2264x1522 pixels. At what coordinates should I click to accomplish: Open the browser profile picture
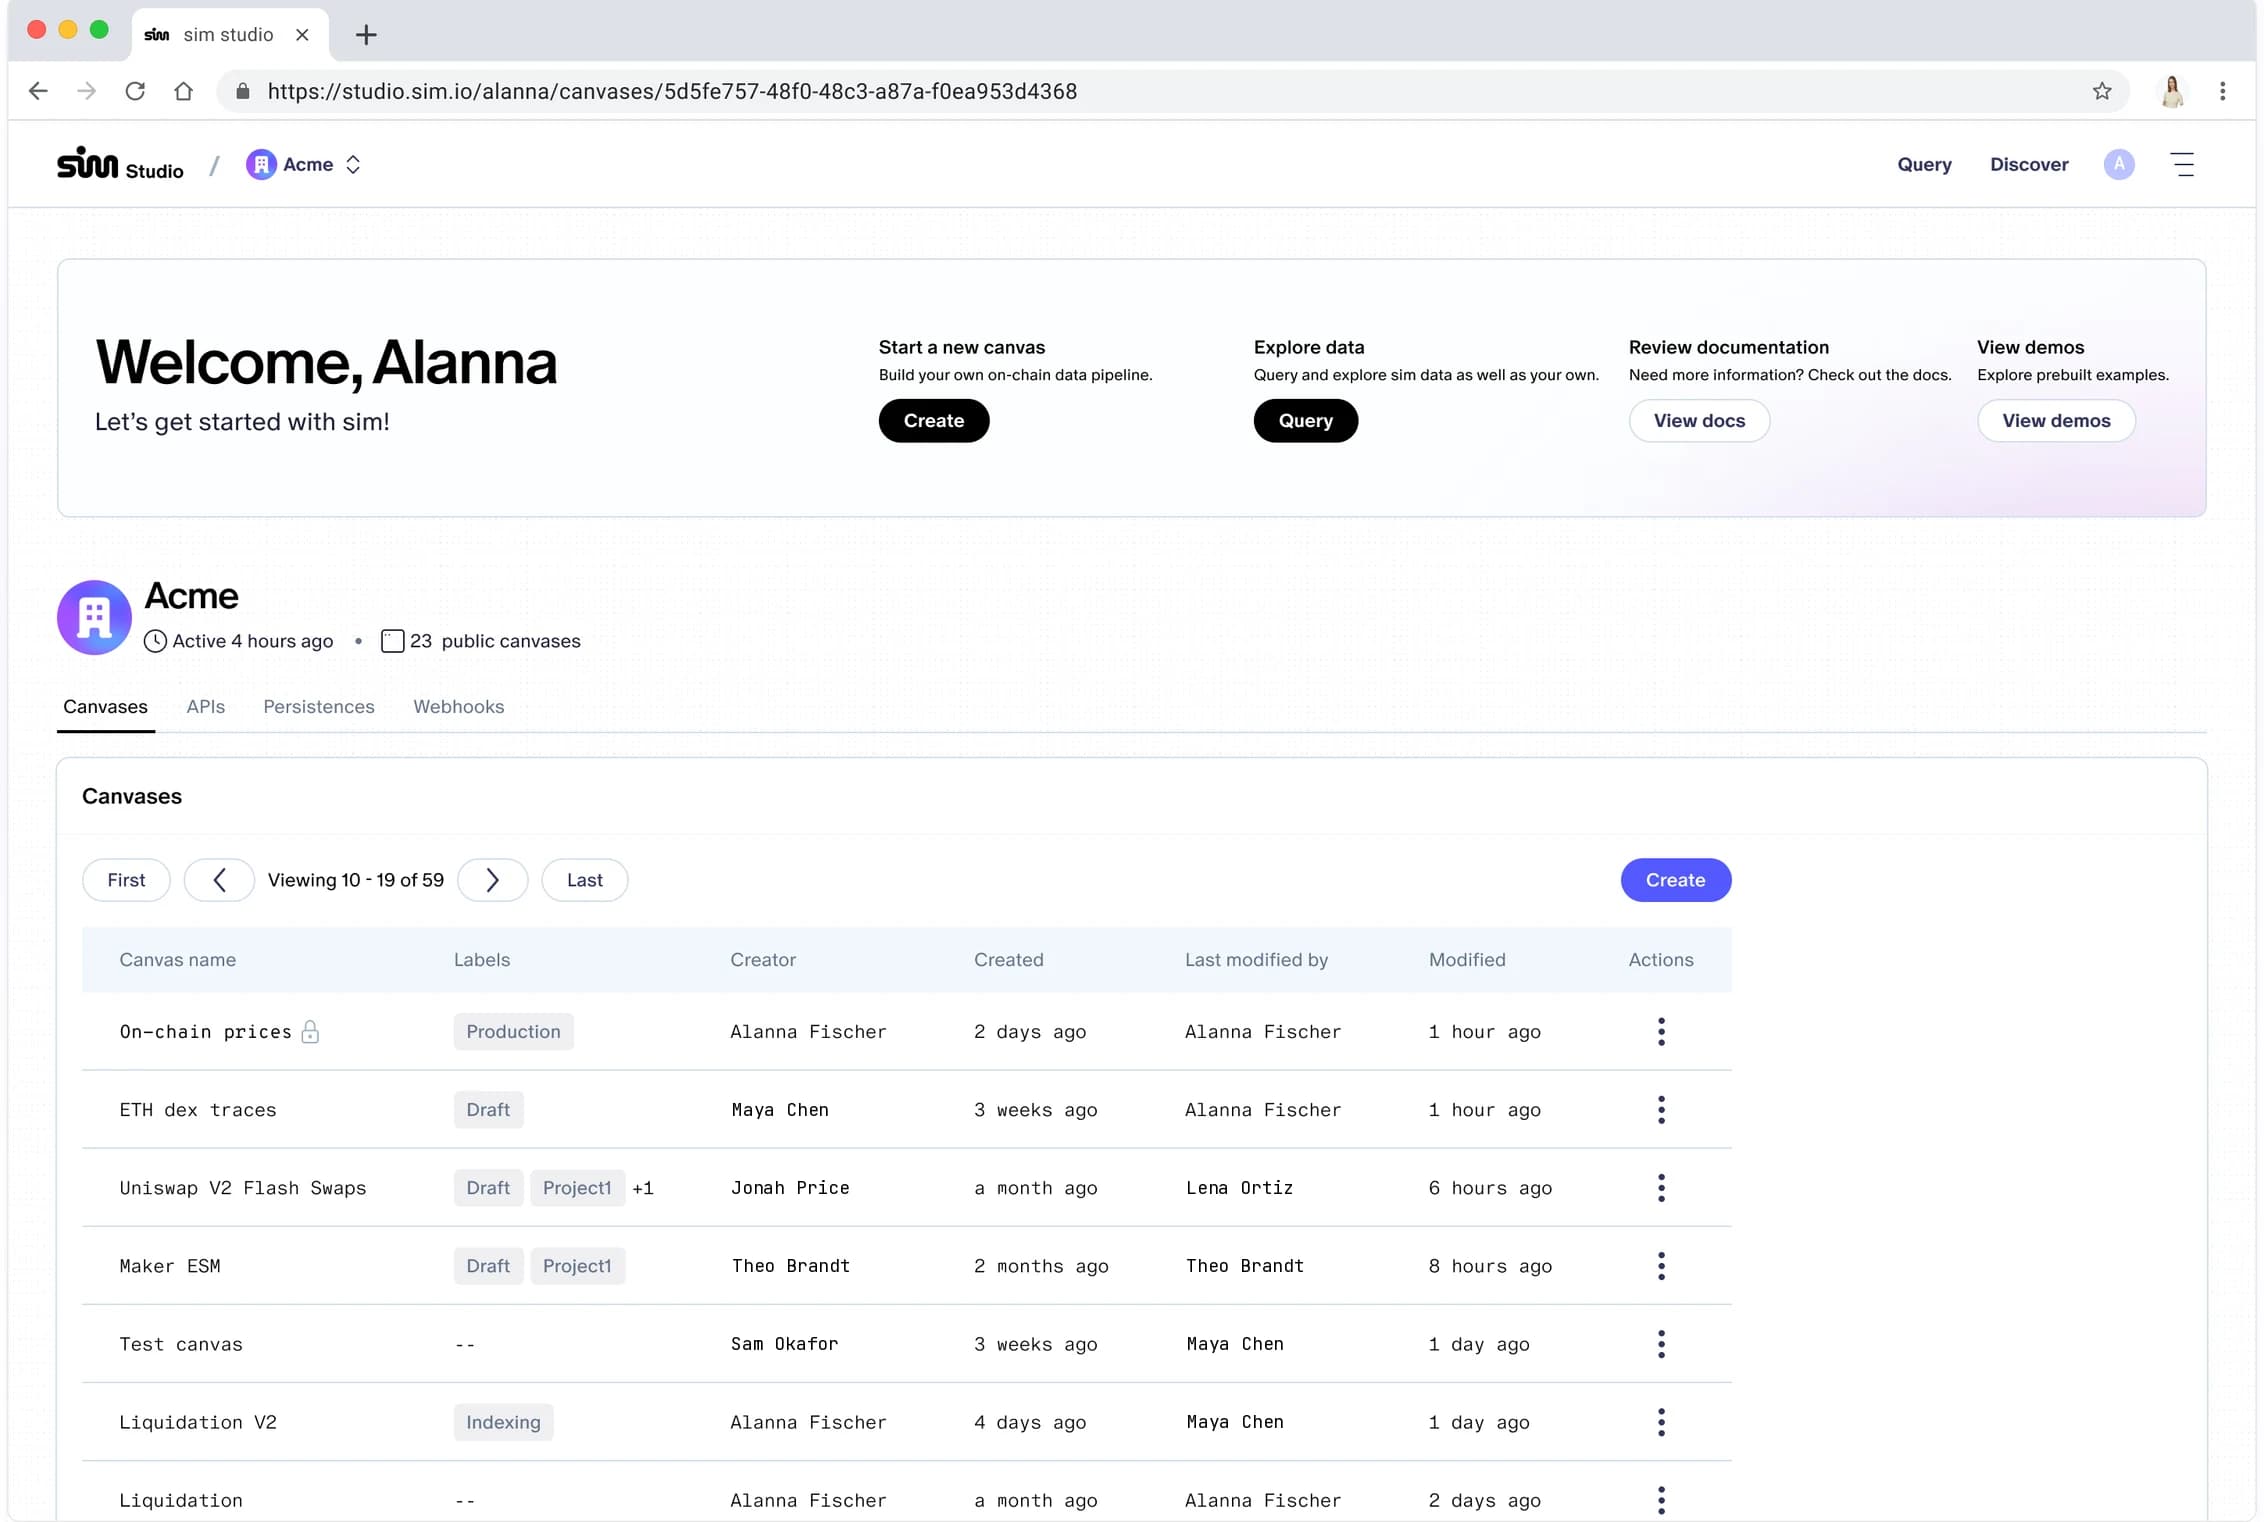point(2171,91)
